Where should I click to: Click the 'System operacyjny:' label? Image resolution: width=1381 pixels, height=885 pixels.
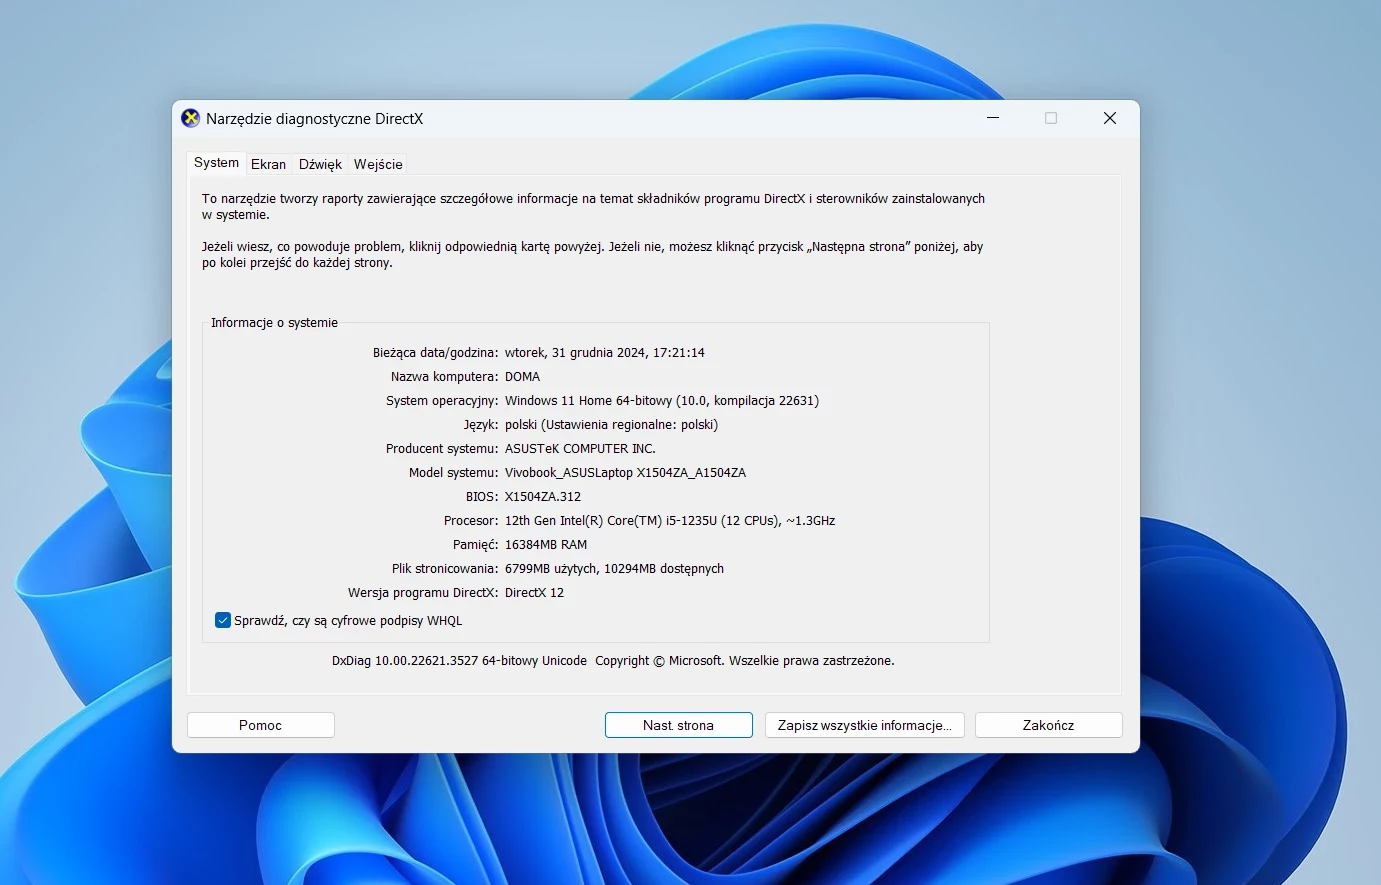(442, 401)
